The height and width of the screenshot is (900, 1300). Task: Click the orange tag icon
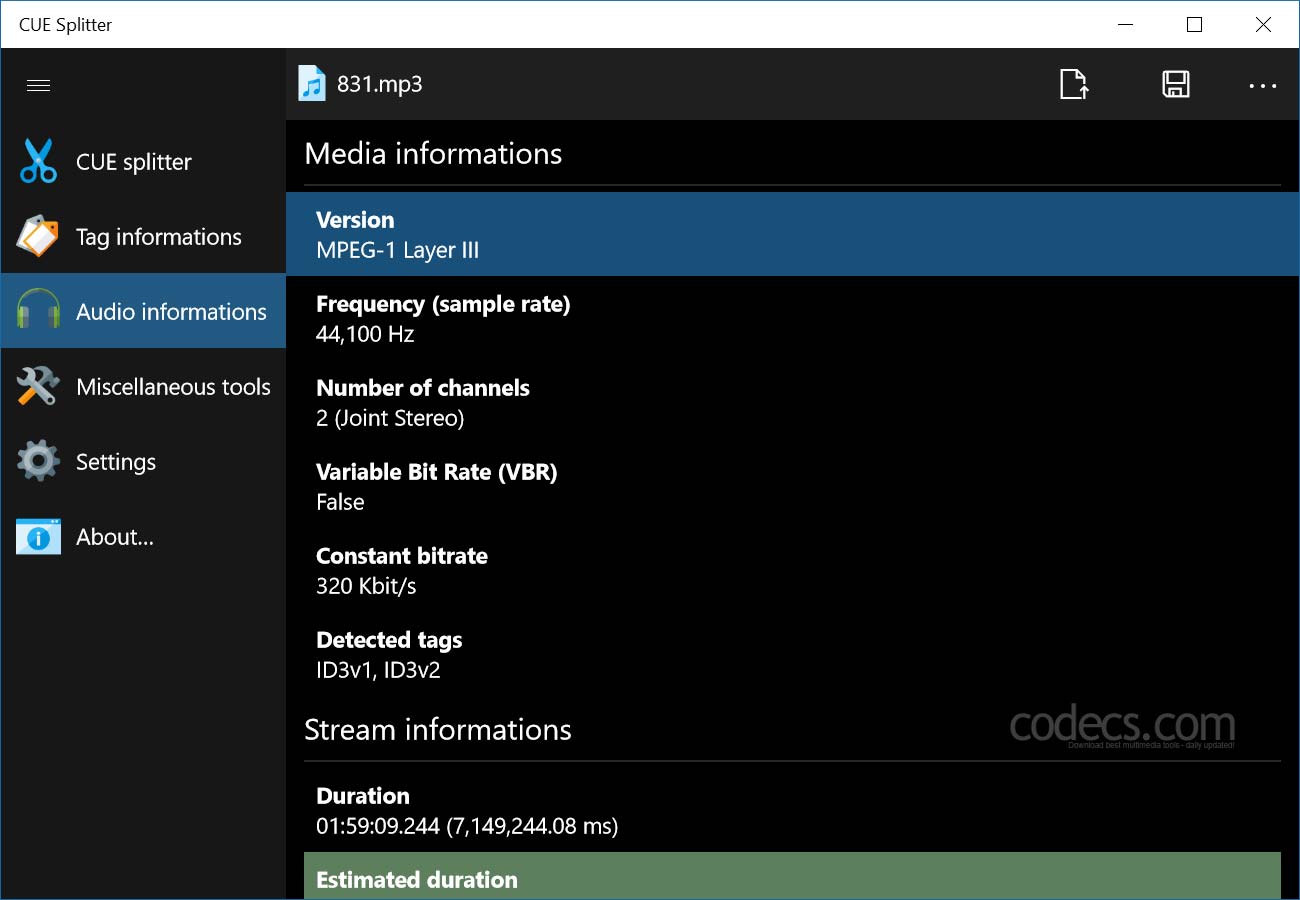37,236
